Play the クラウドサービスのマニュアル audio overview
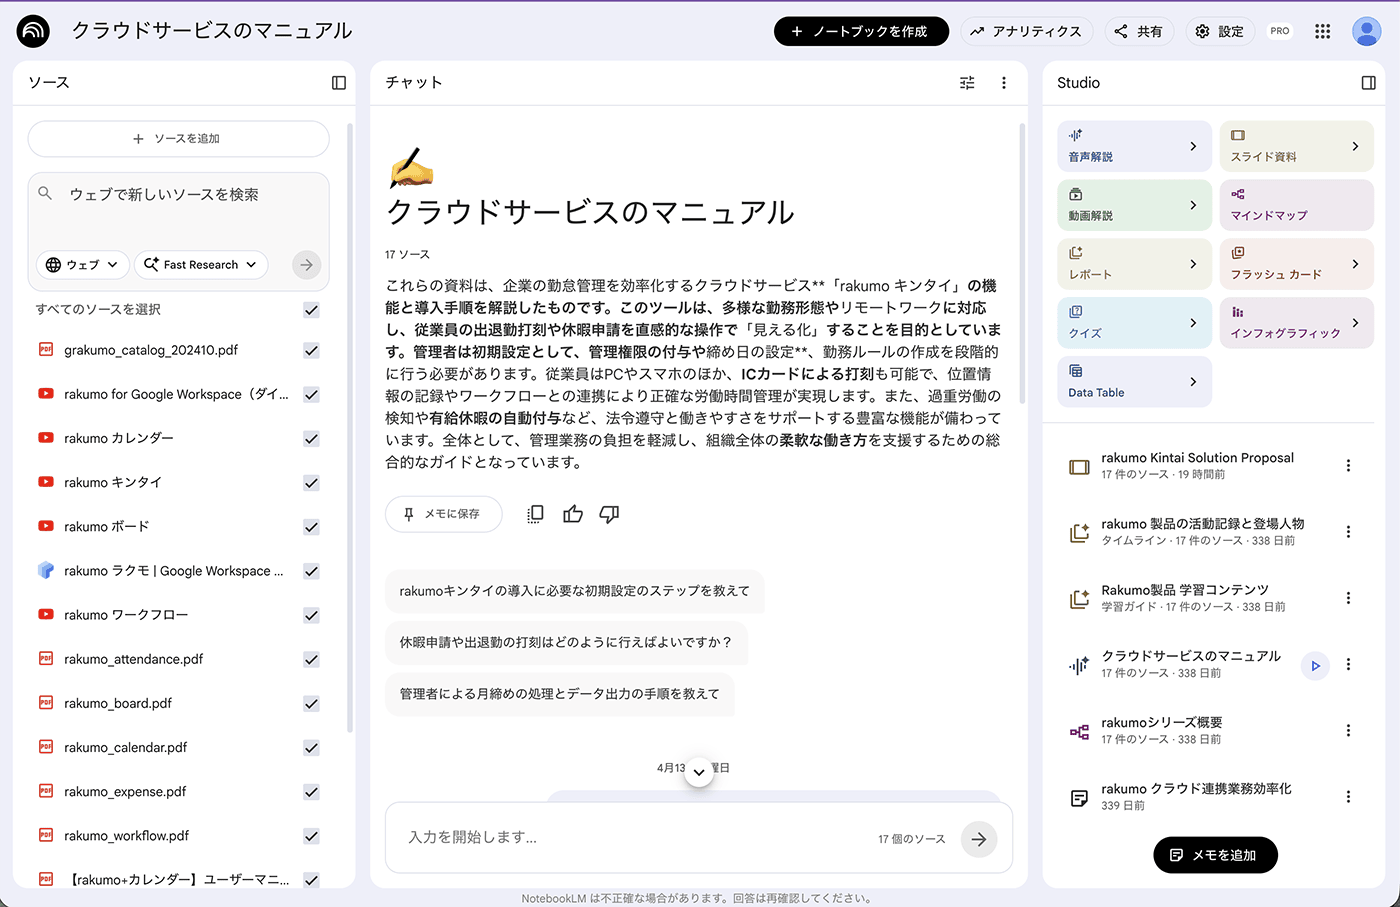The height and width of the screenshot is (907, 1400). click(1315, 665)
